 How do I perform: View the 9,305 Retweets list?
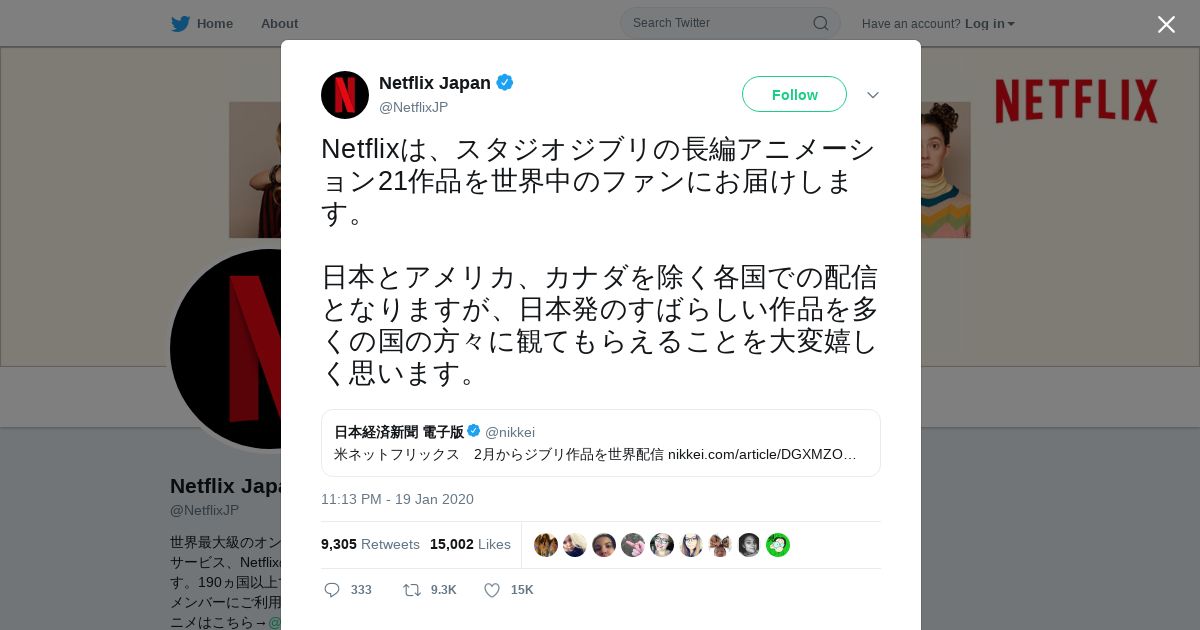370,544
